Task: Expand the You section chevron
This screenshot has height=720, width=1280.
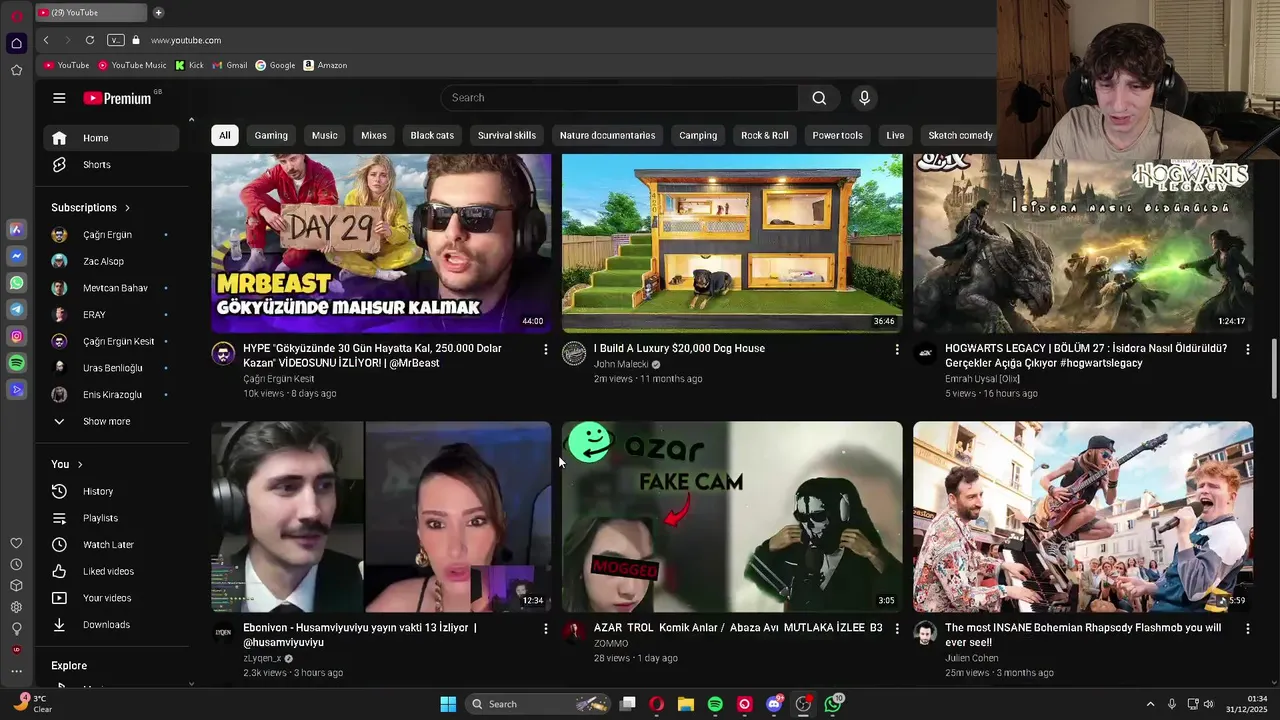Action: click(x=80, y=464)
